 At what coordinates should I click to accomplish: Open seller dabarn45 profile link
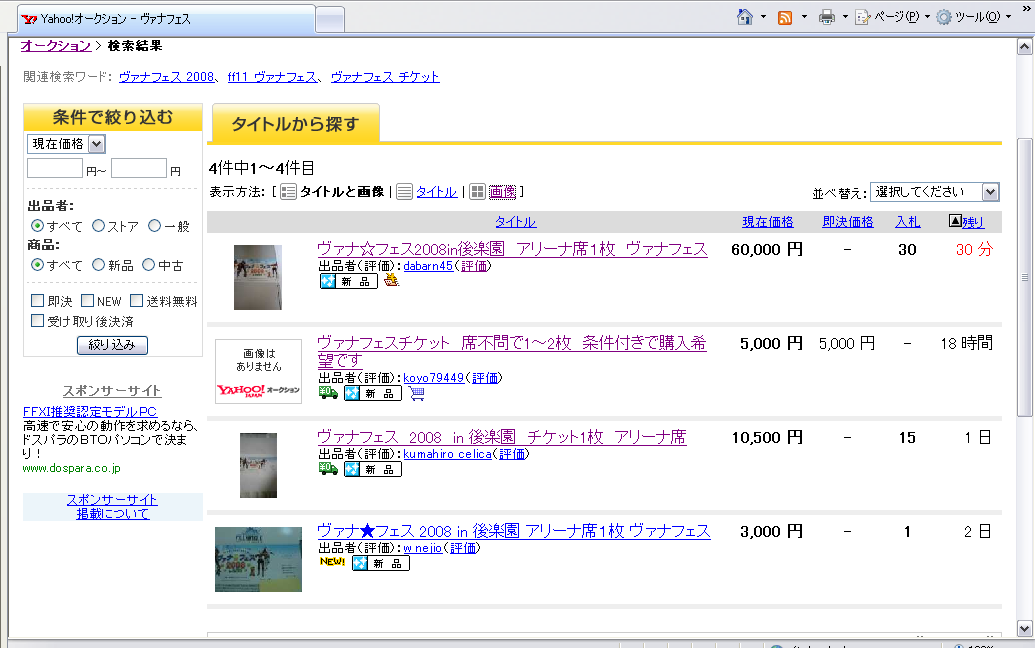click(x=428, y=266)
